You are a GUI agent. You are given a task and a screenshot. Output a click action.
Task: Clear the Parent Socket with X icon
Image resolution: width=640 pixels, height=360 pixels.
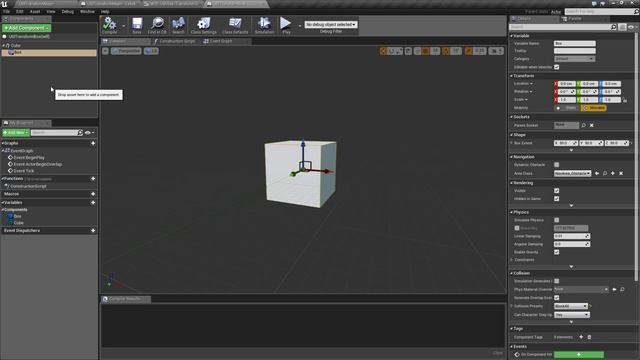click(x=591, y=125)
